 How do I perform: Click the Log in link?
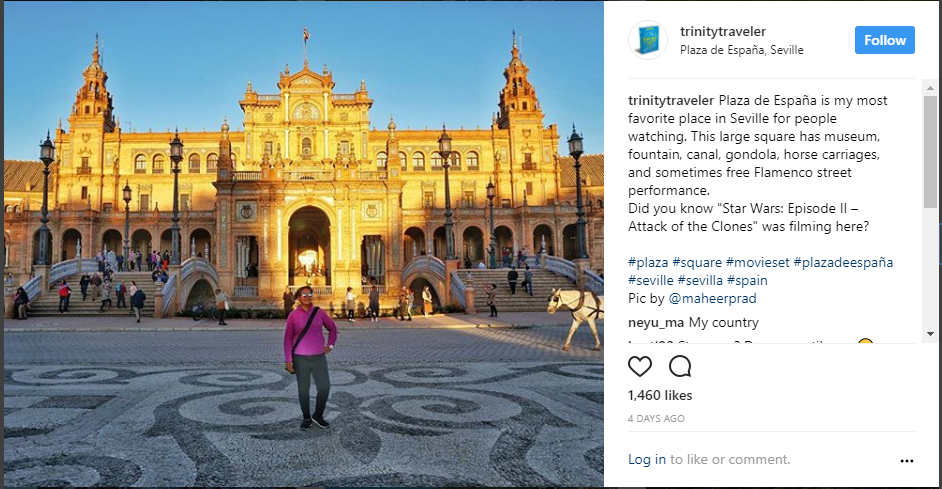tap(646, 459)
